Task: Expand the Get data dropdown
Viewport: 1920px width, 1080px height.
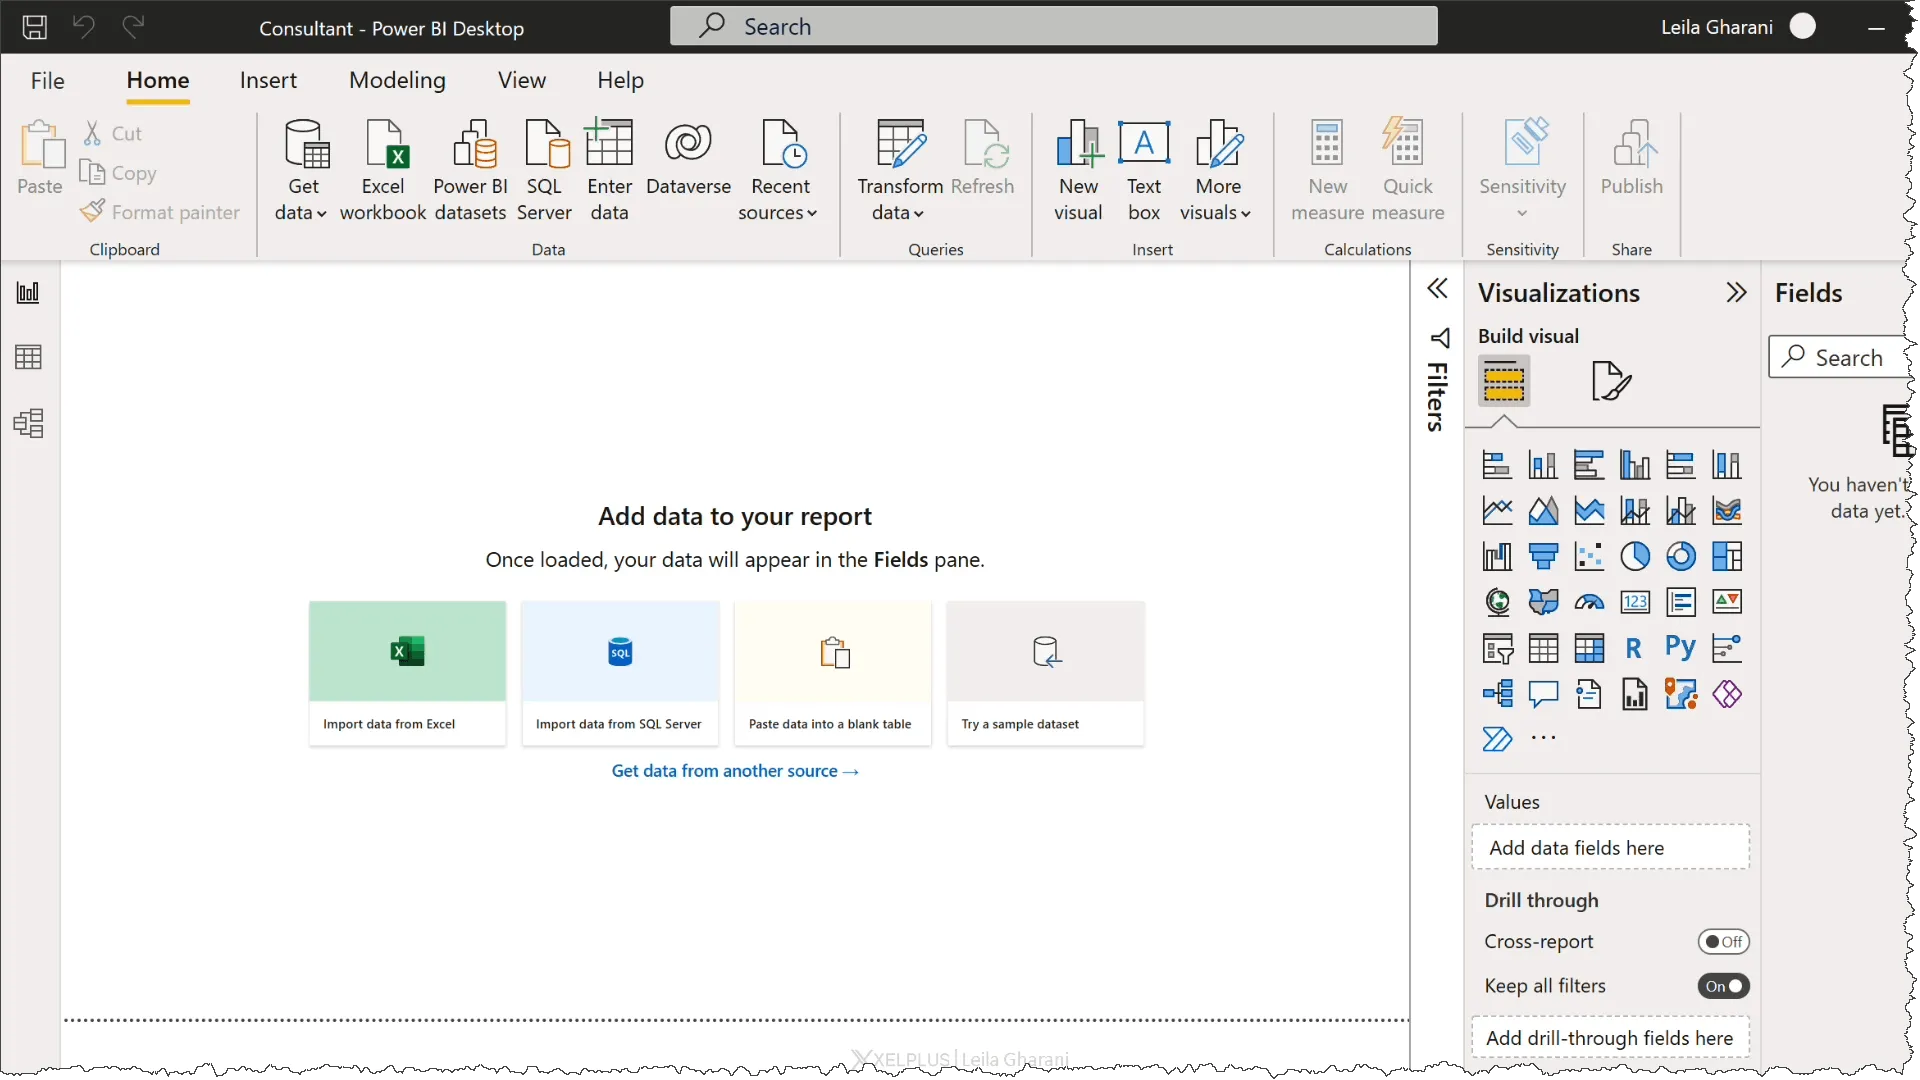Action: click(301, 213)
